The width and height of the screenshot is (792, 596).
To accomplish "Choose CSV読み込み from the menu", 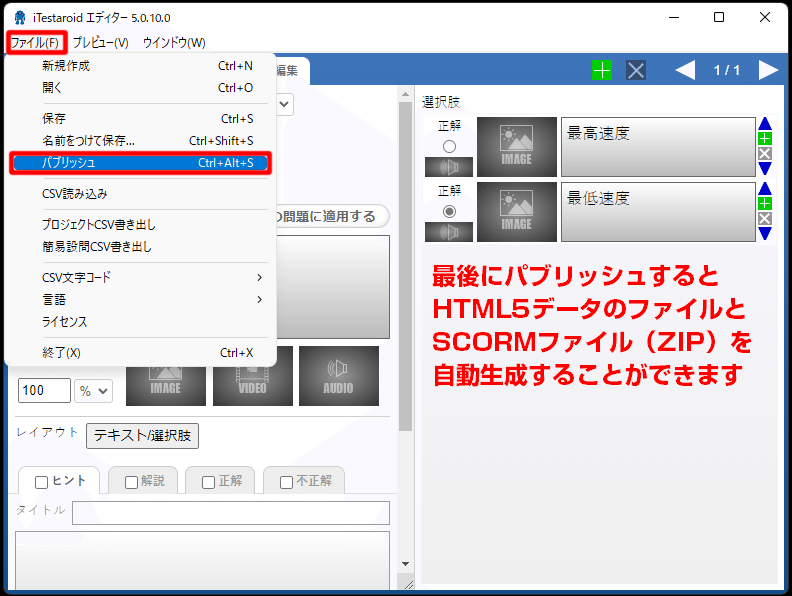I will tap(147, 193).
